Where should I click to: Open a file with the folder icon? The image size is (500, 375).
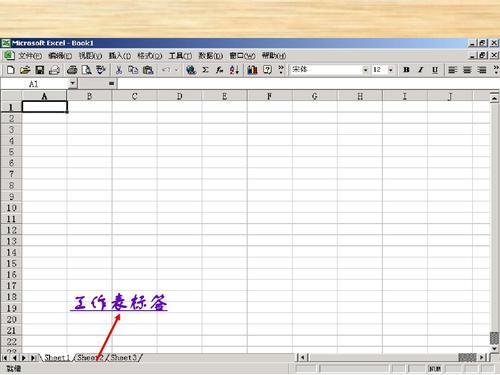coord(25,70)
